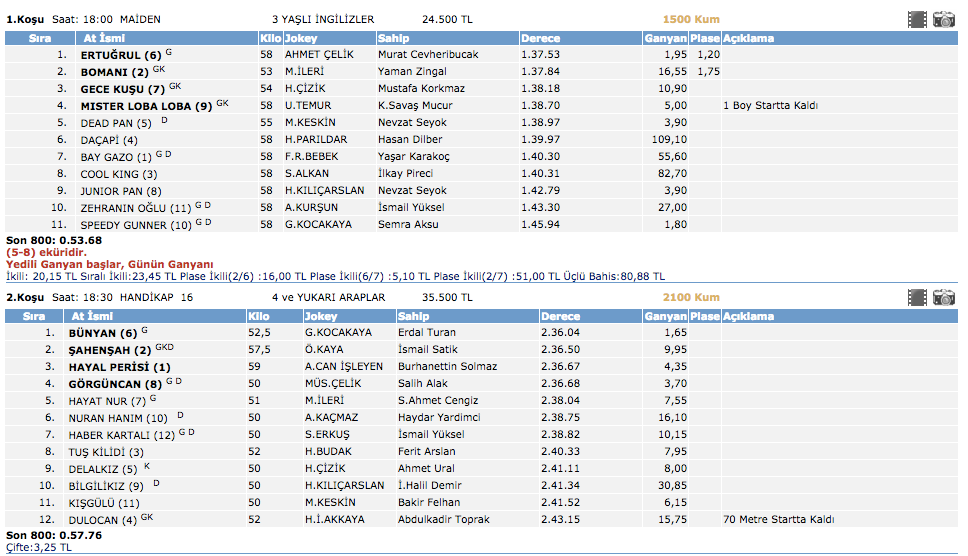This screenshot has height=556, width=968.
Task: Click the horse BOMANI (2)
Action: point(115,72)
